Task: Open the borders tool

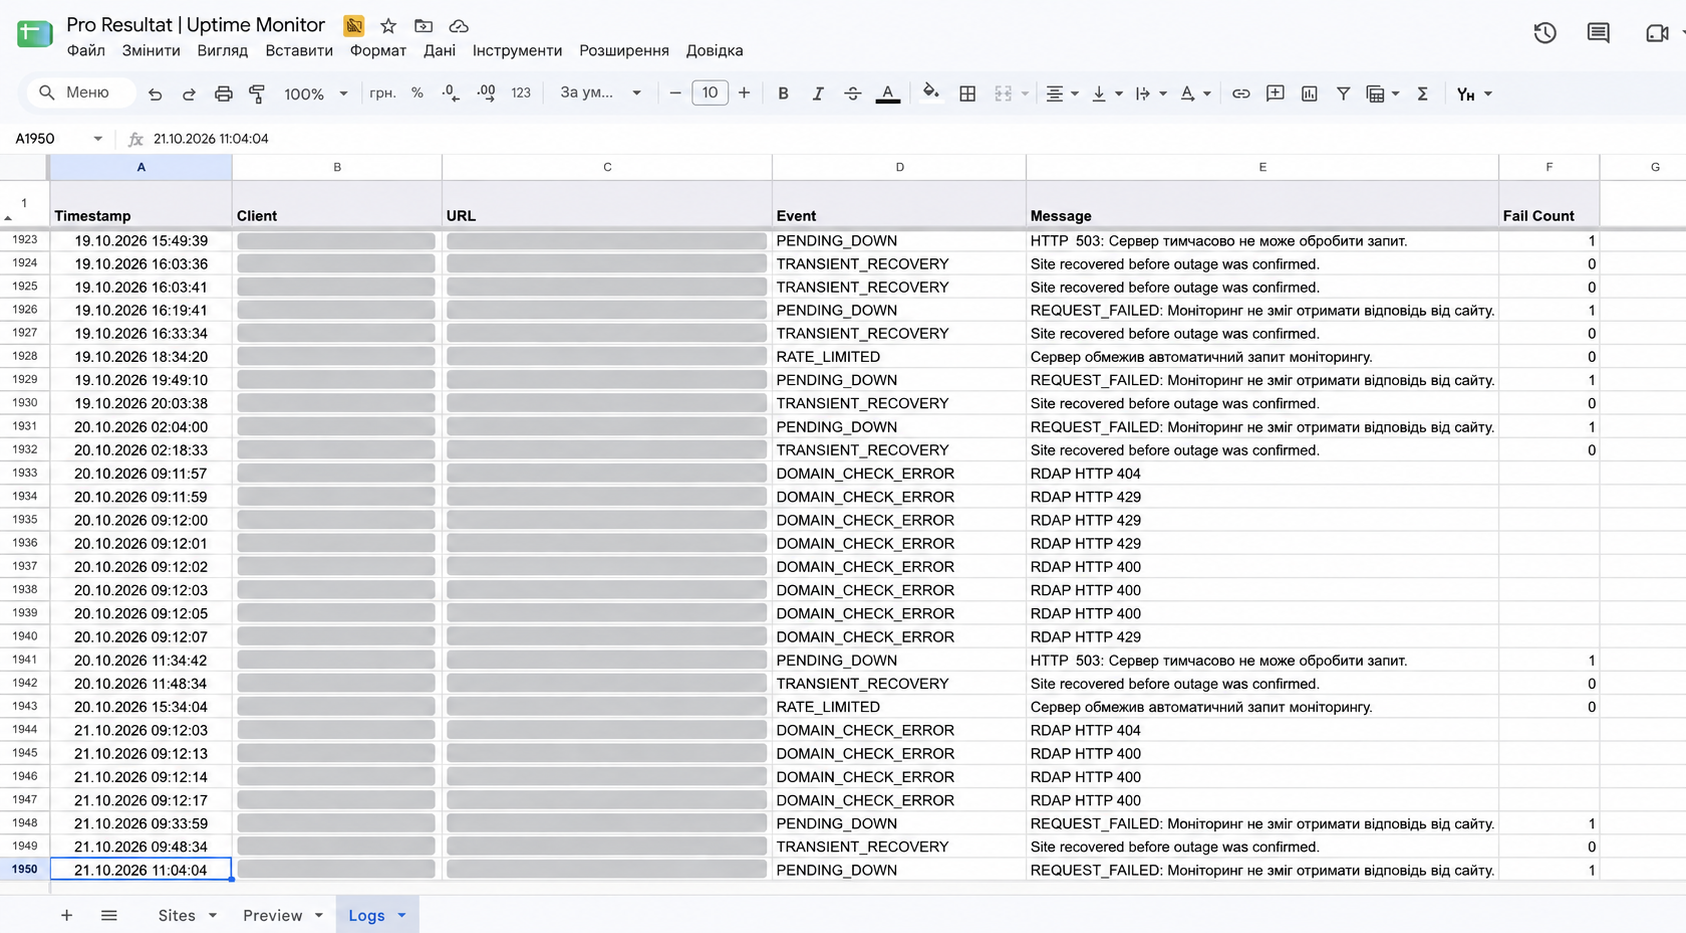Action: pyautogui.click(x=967, y=94)
